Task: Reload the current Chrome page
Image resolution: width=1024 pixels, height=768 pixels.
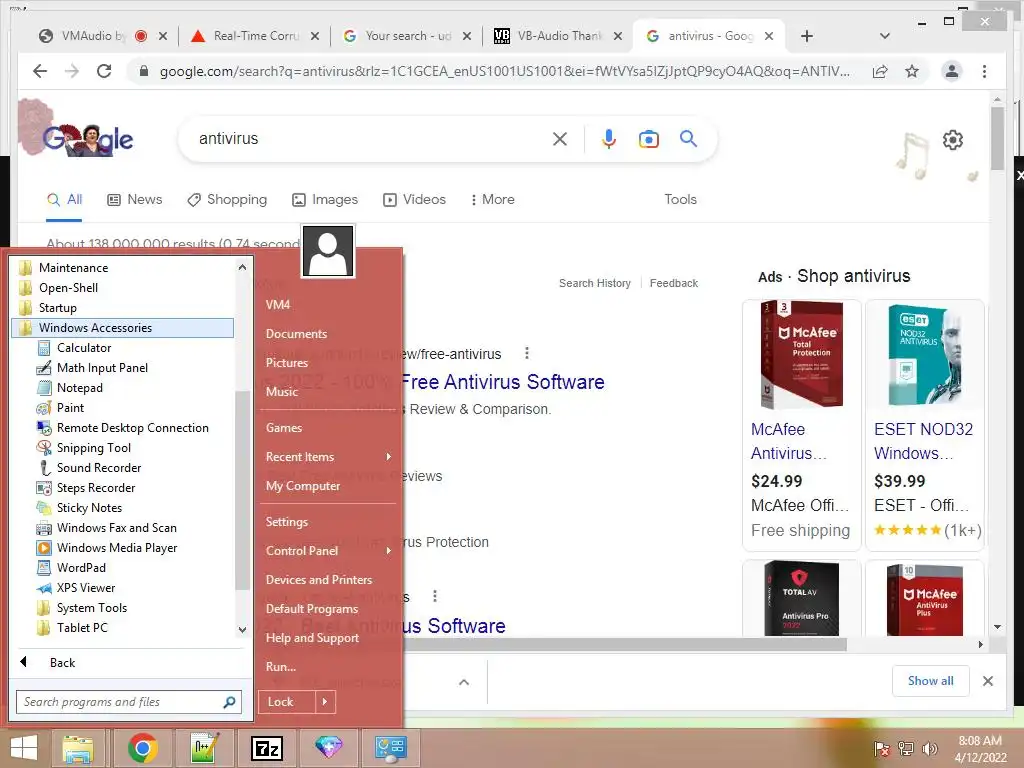Action: 104,71
